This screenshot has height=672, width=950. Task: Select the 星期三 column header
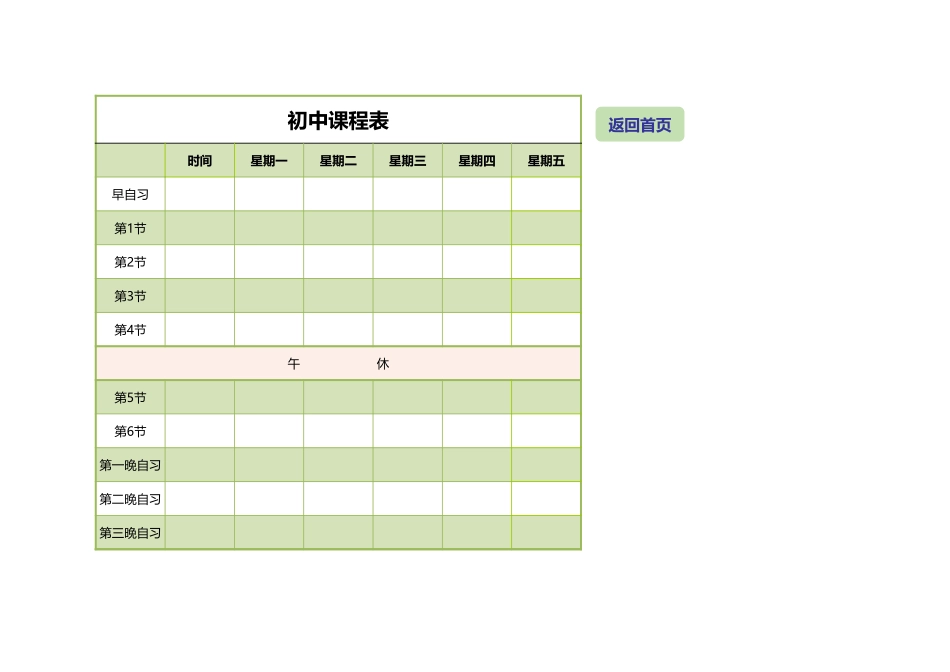coord(406,160)
